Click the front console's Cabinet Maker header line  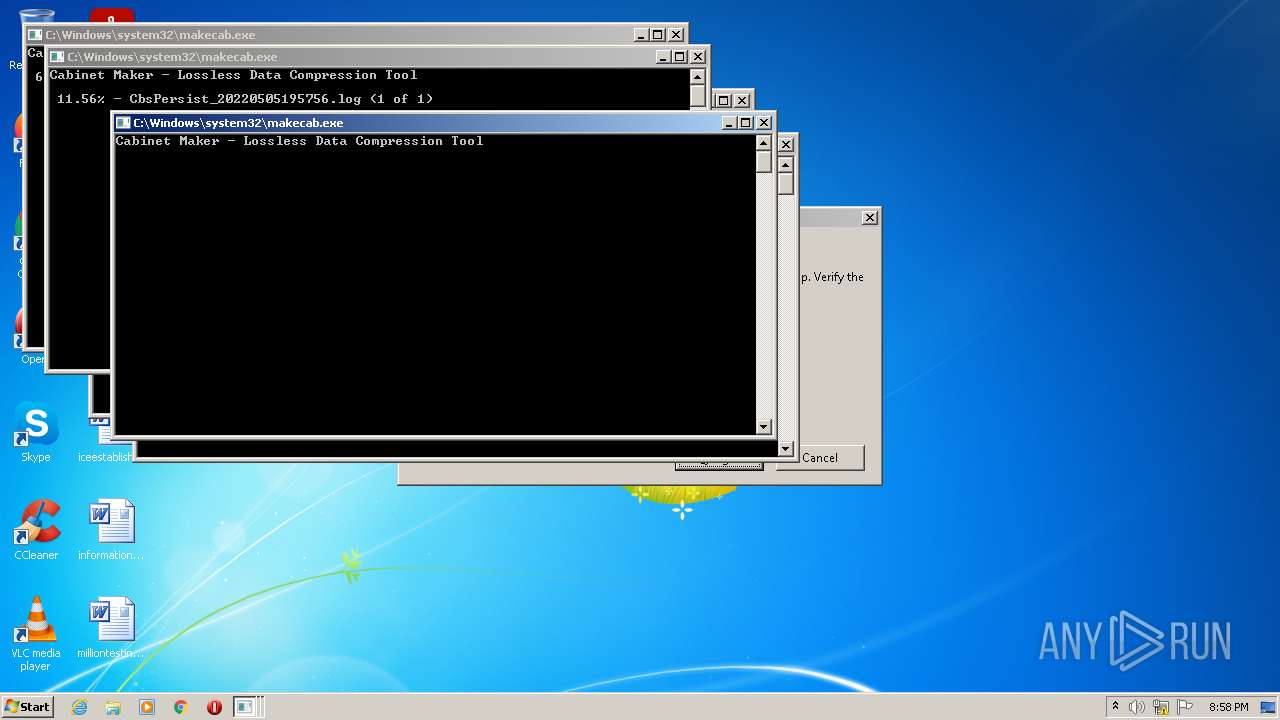click(299, 141)
